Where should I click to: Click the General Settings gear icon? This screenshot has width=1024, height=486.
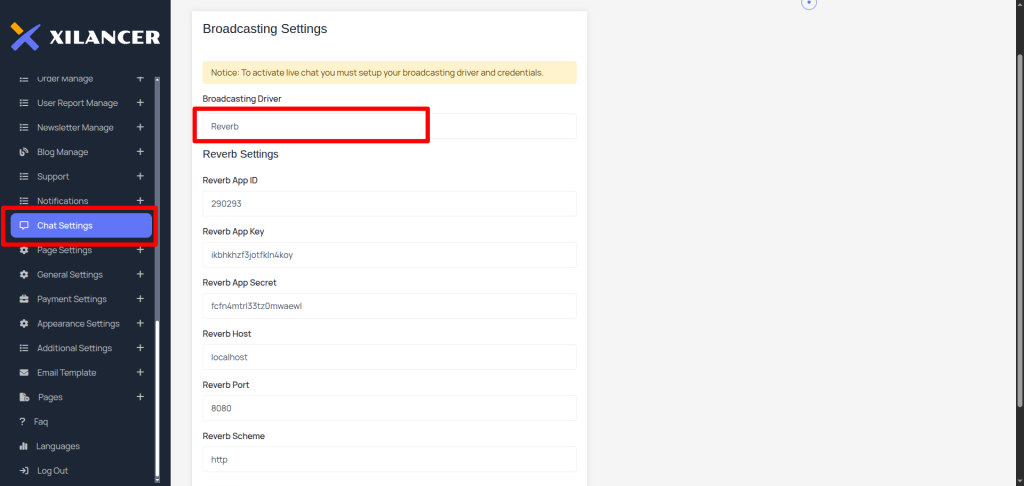(24, 274)
